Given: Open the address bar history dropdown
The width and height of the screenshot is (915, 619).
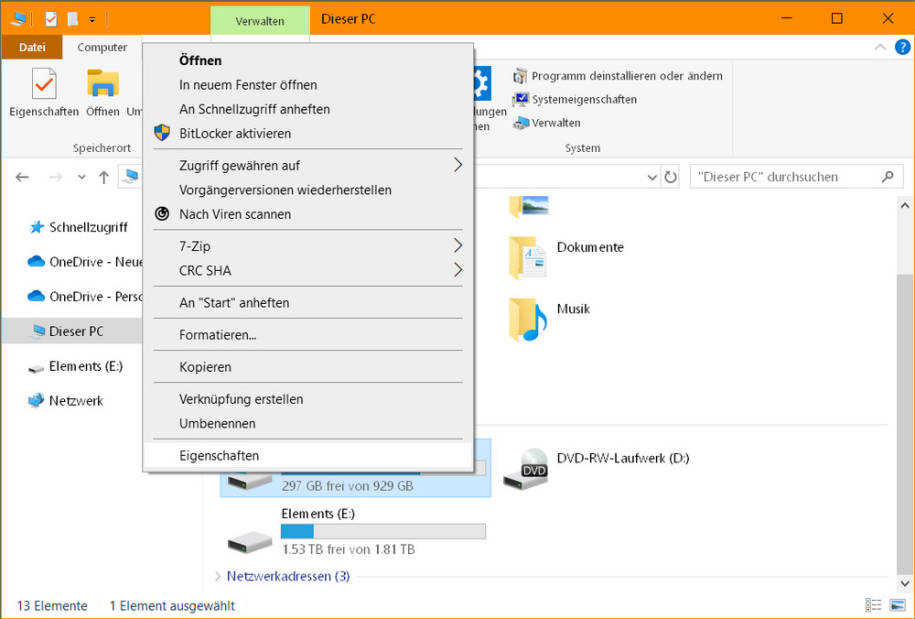Looking at the screenshot, I should coord(652,177).
